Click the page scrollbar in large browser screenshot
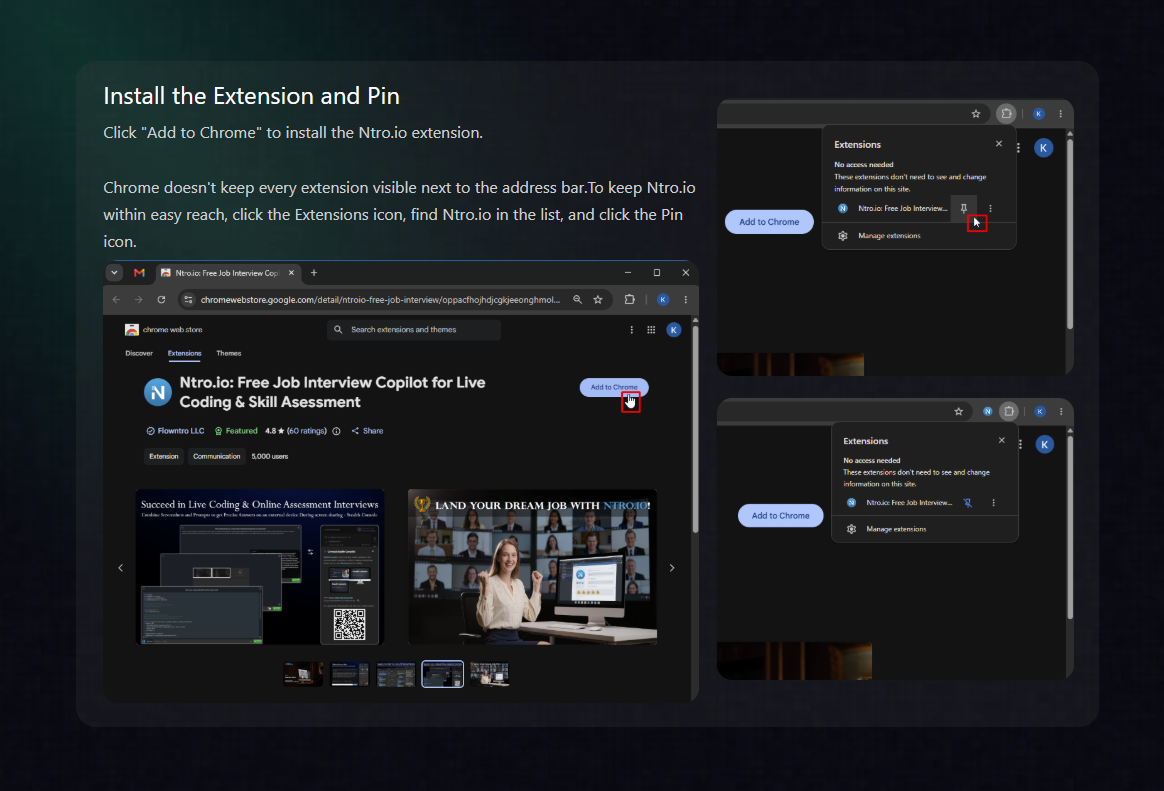Screen dimensions: 1164x791 click(x=695, y=429)
